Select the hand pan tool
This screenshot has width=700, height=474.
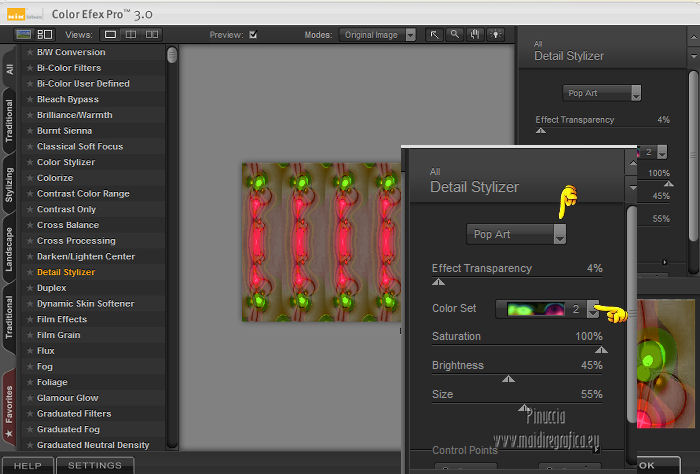[x=475, y=34]
